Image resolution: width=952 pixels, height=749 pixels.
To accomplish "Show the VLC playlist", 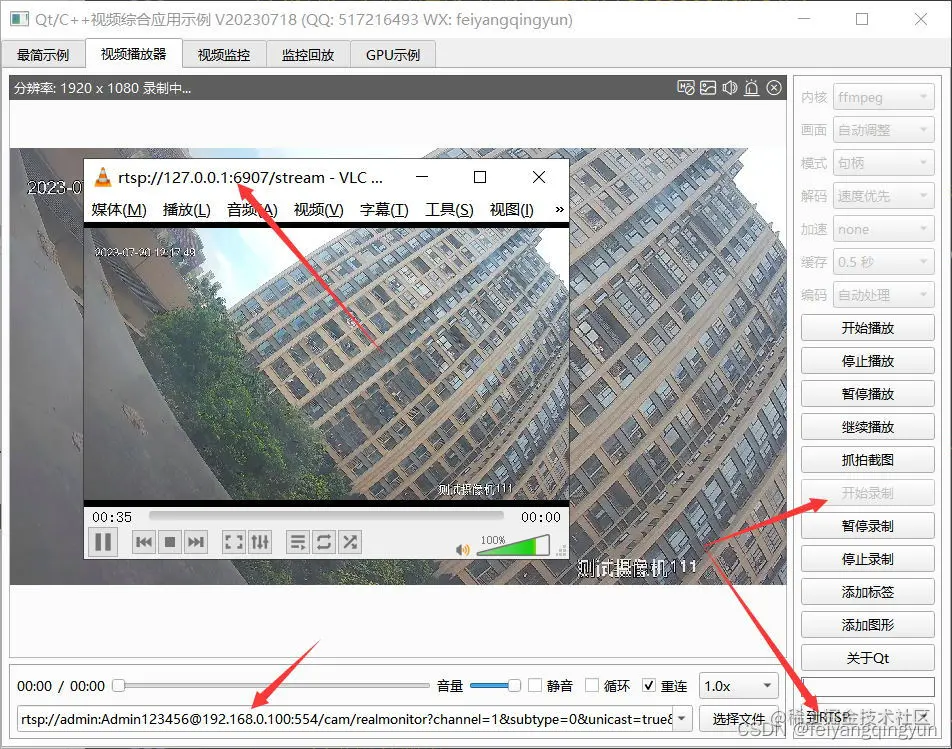I will coord(298,542).
